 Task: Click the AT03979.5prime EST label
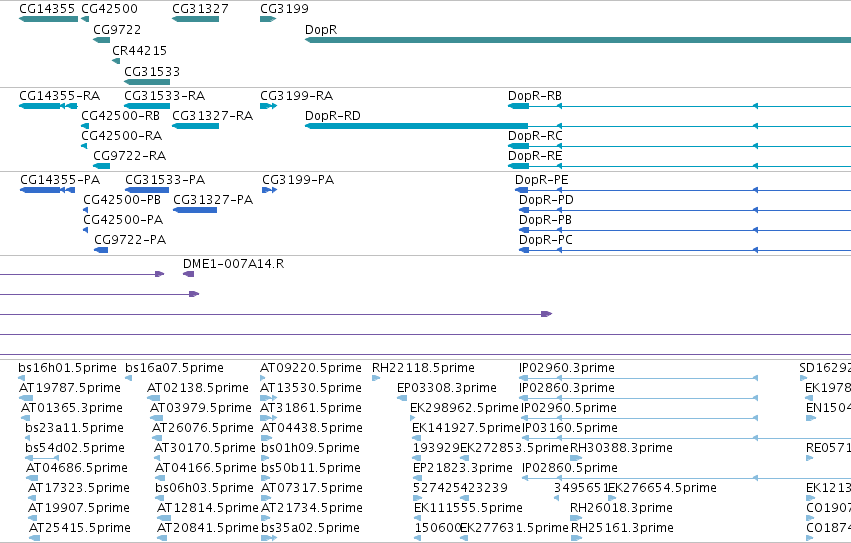201,408
